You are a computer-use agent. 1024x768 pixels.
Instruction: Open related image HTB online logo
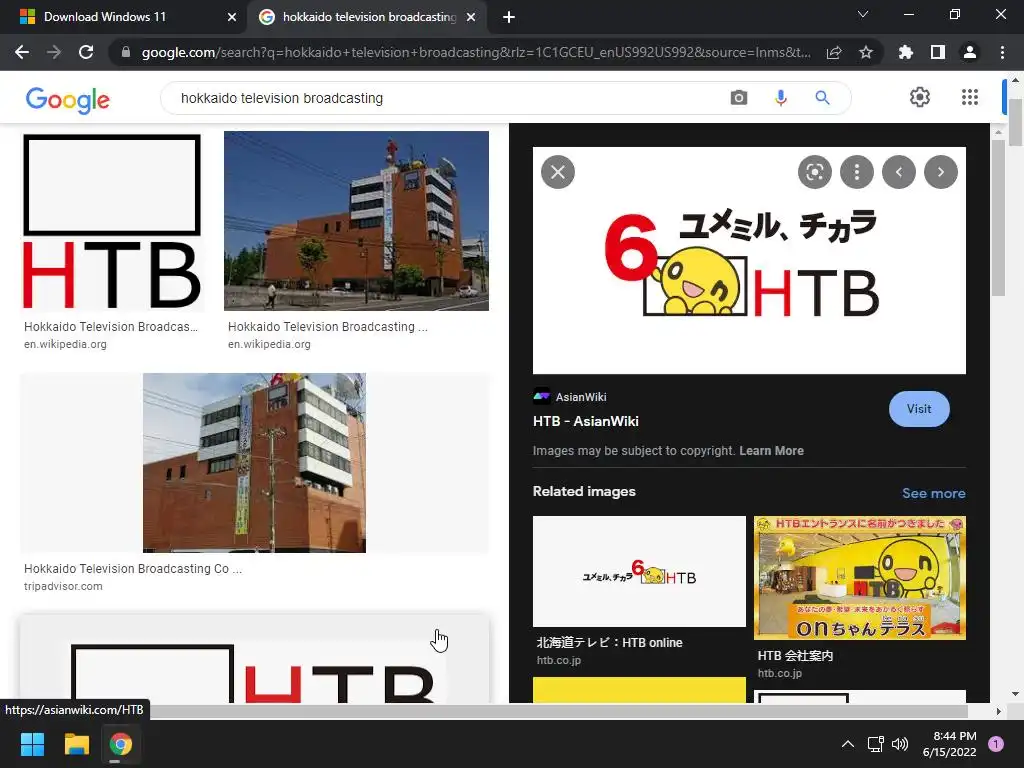point(639,571)
